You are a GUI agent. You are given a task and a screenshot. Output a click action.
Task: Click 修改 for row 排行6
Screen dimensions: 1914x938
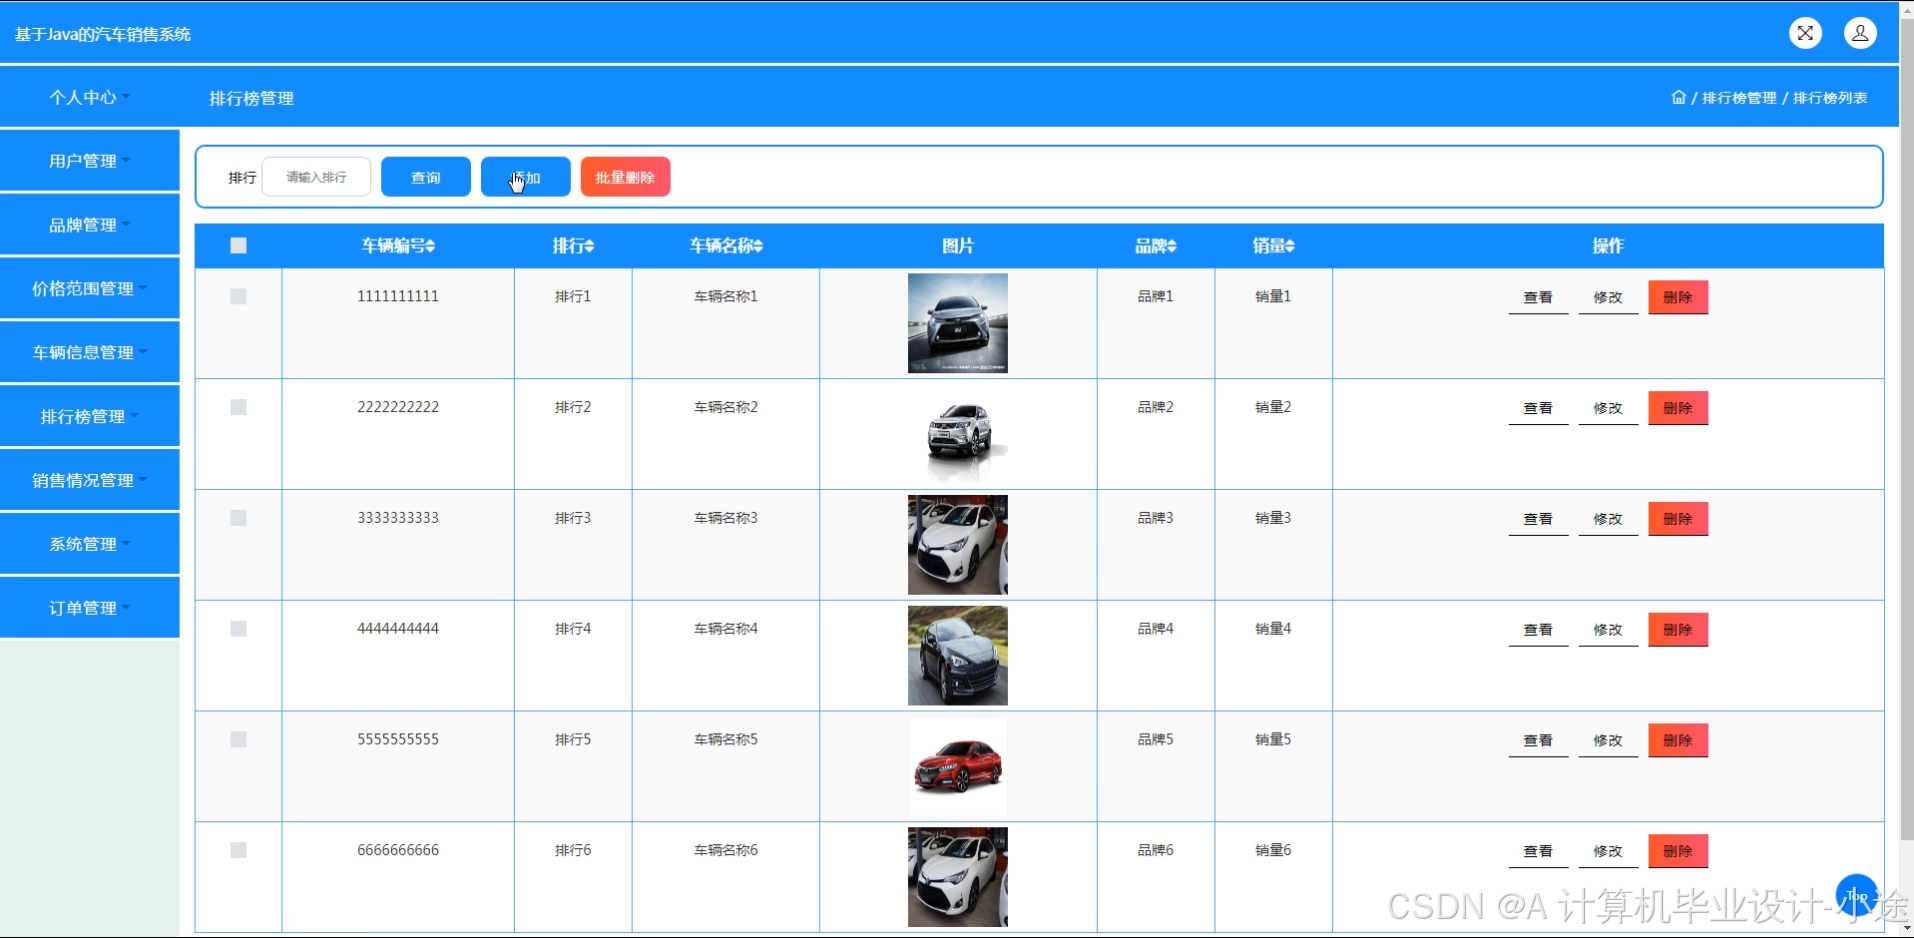(1608, 852)
